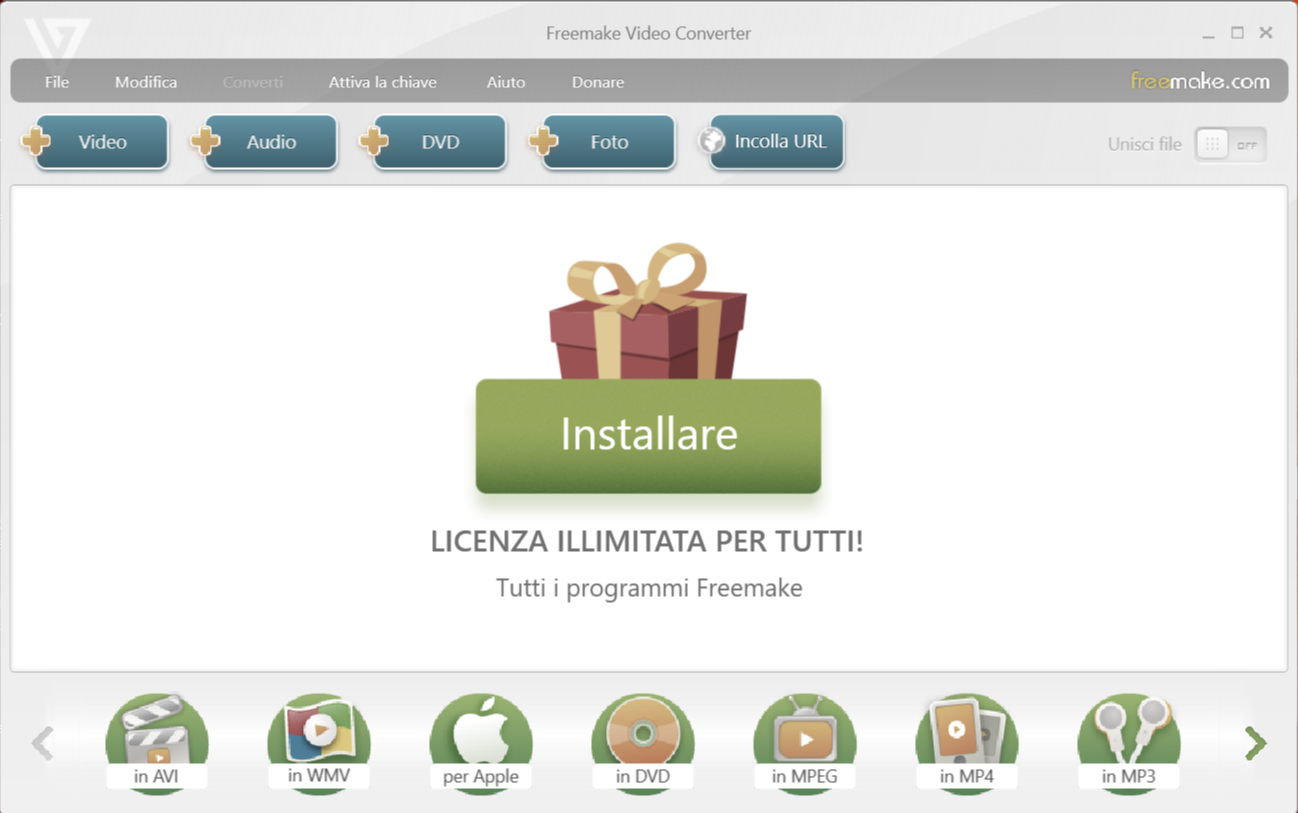Add a disc with DVD button
The height and width of the screenshot is (813, 1298).
click(x=433, y=142)
